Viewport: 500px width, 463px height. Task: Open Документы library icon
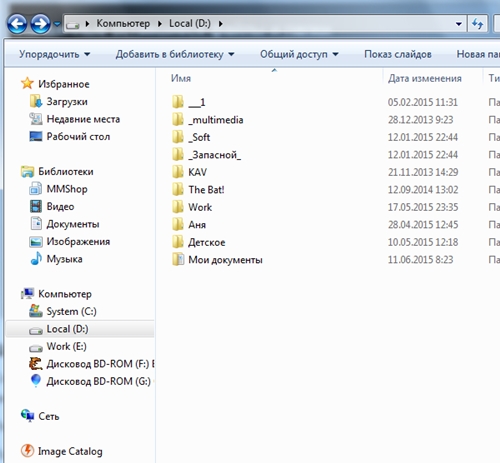pyautogui.click(x=36, y=224)
